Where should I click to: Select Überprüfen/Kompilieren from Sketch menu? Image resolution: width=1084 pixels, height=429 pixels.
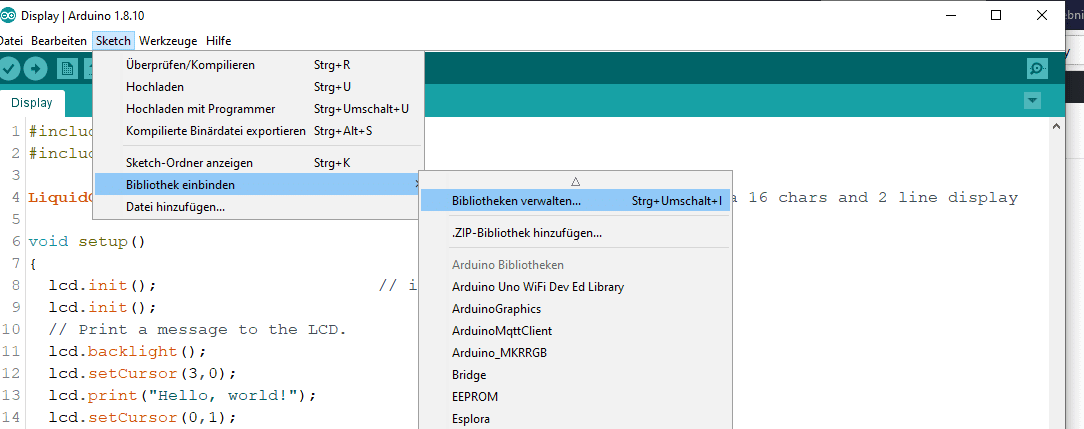click(x=190, y=65)
